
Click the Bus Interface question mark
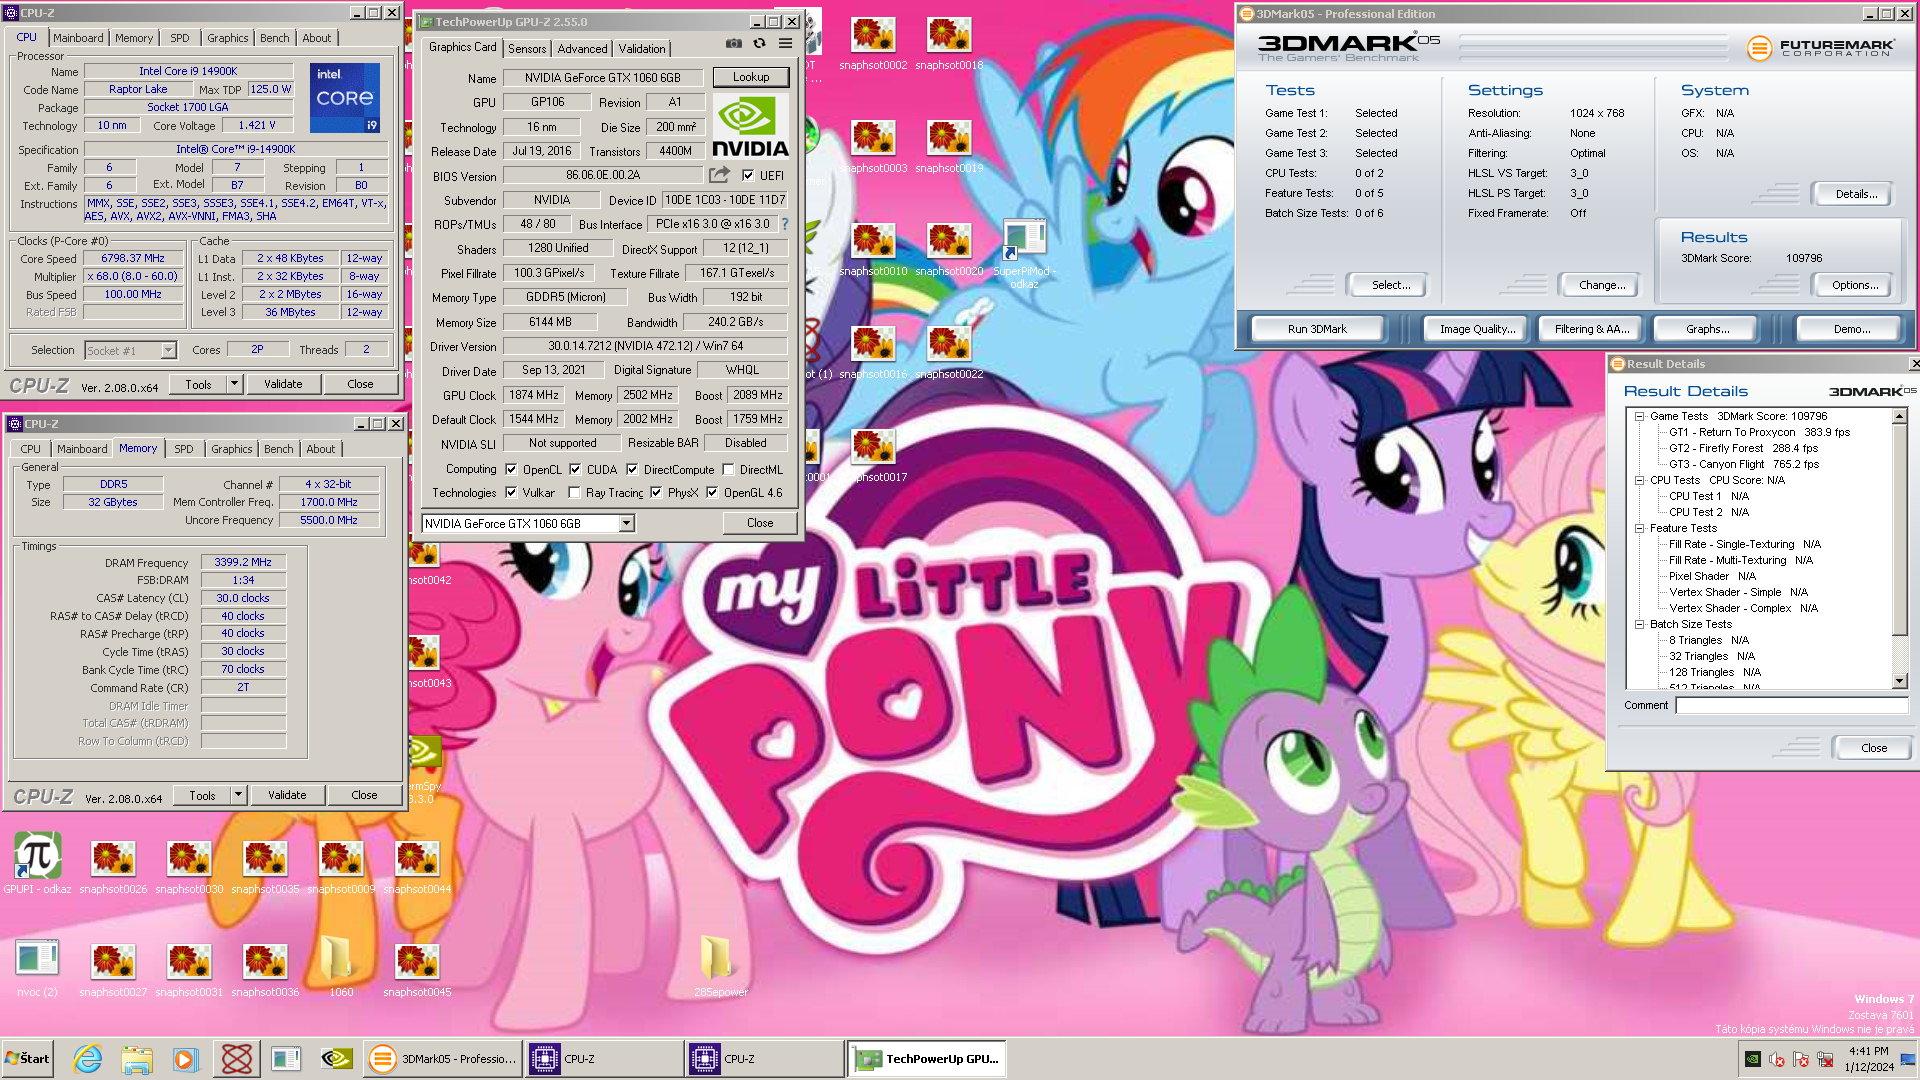click(x=785, y=224)
